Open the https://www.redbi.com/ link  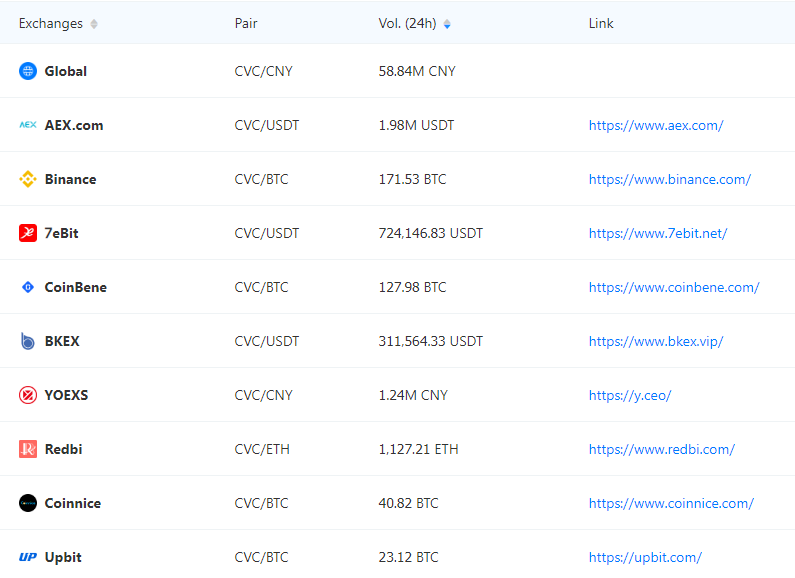(662, 449)
